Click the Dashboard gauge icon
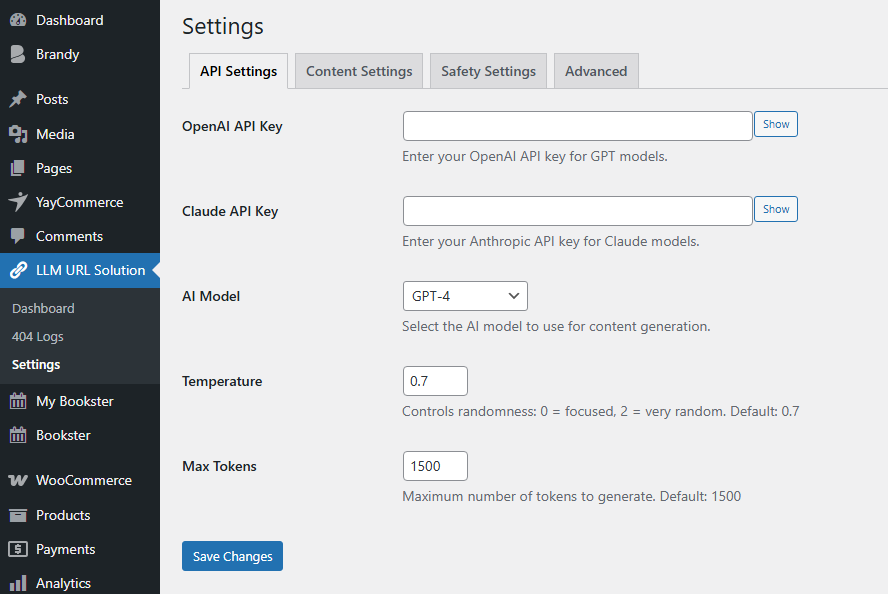 18,20
